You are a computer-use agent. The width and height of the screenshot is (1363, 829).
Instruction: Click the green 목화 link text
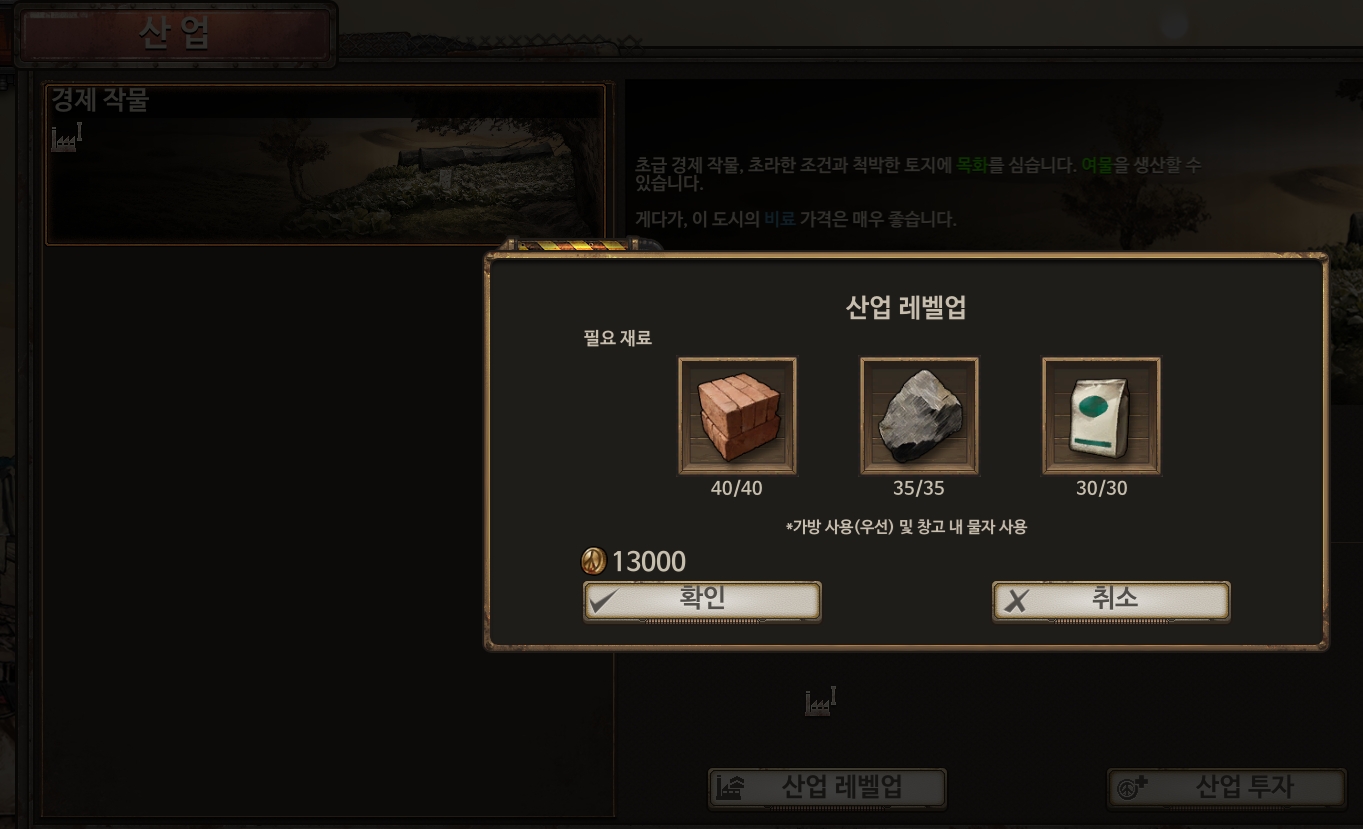972,165
